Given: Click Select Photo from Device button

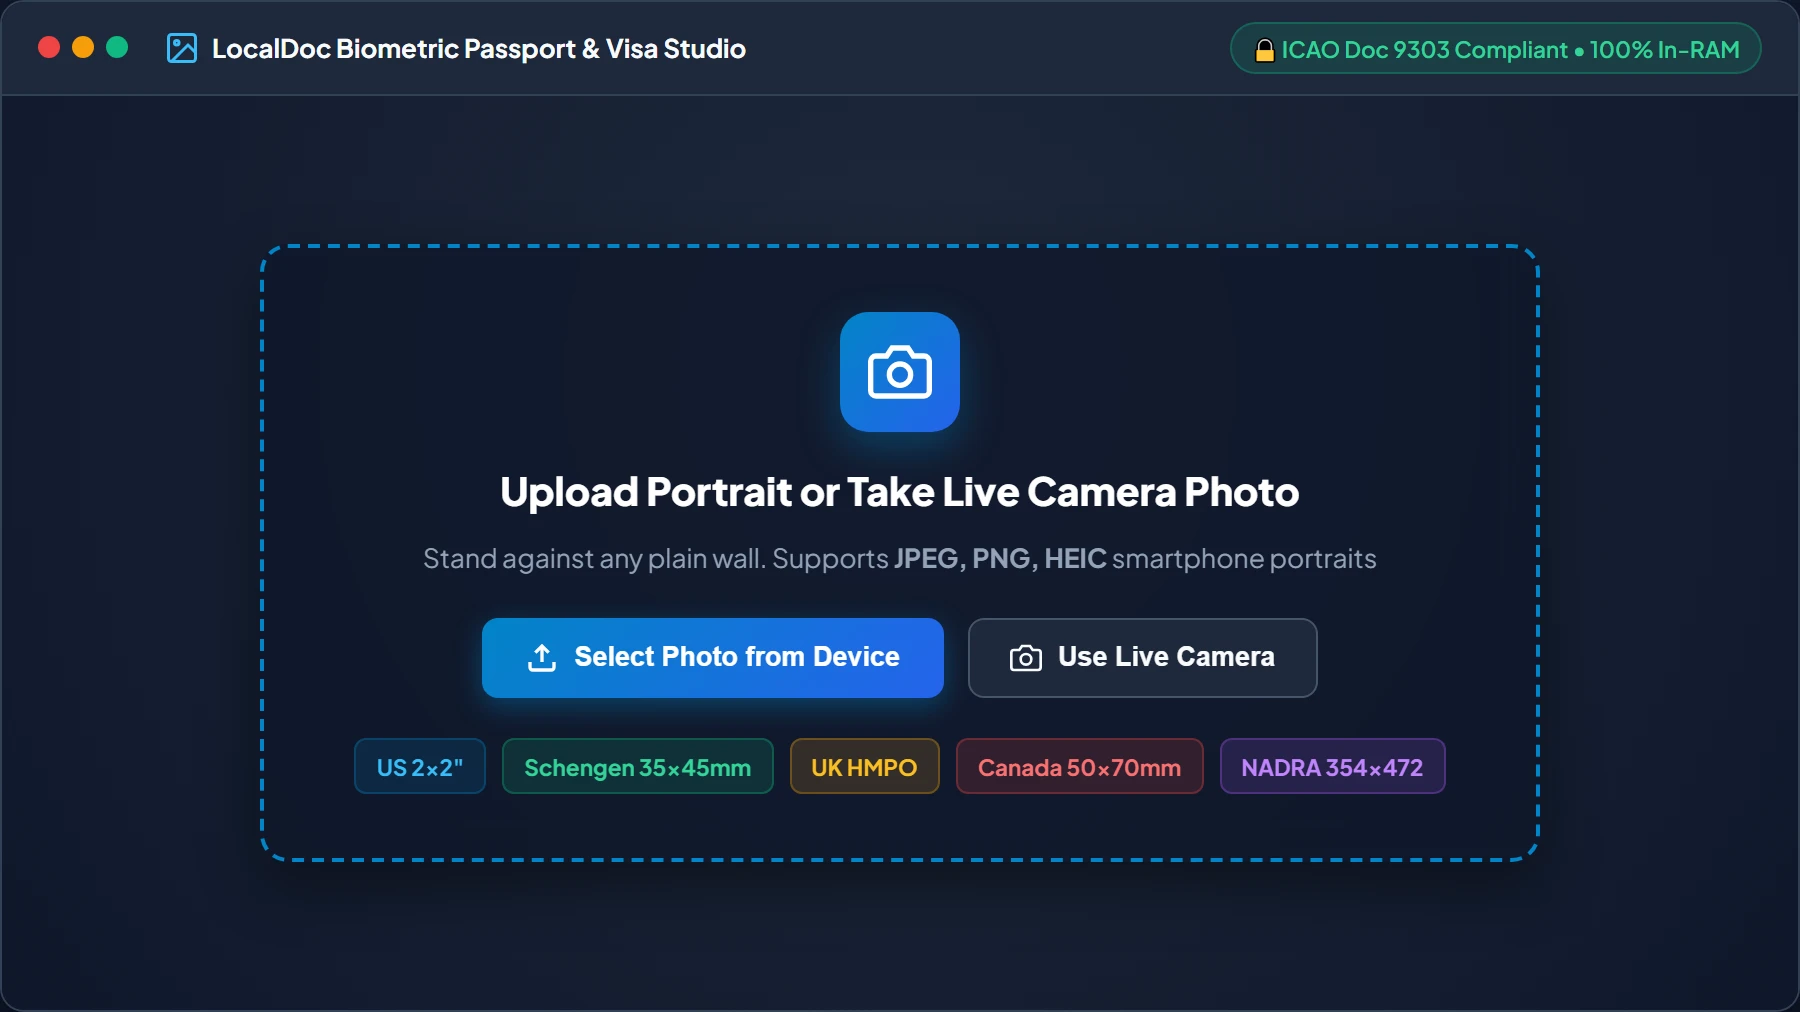Looking at the screenshot, I should 713,658.
